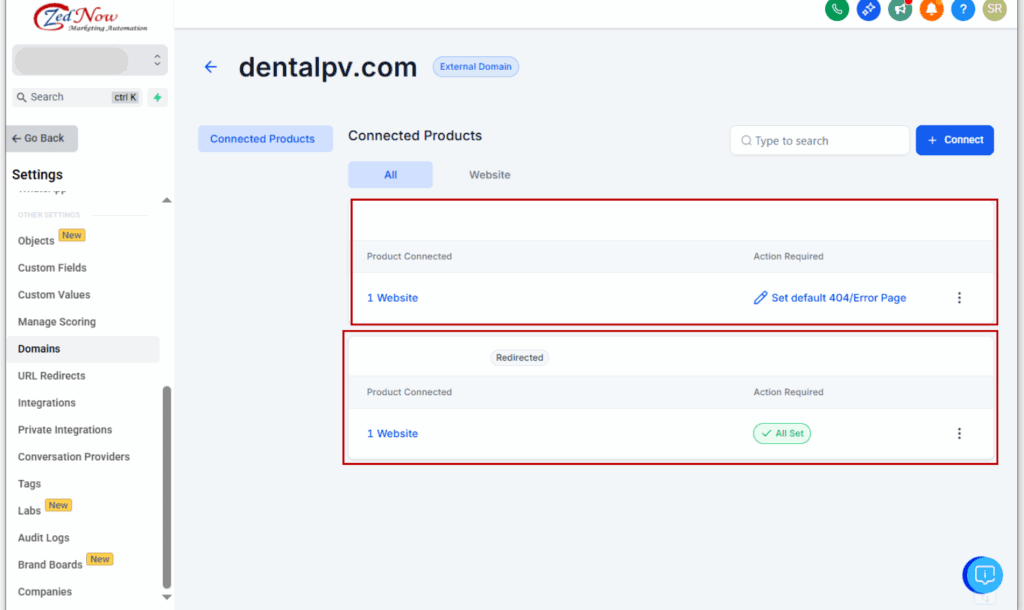The height and width of the screenshot is (610, 1024).
Task: Focus the sidebar Search field
Action: pos(77,97)
